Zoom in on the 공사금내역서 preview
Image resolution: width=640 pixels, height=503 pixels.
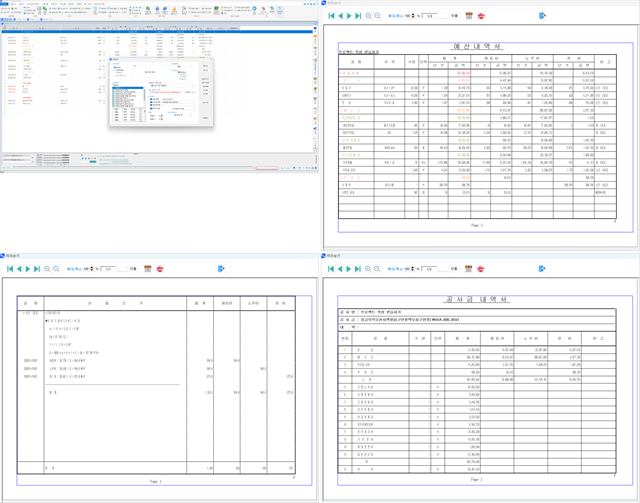click(x=368, y=269)
